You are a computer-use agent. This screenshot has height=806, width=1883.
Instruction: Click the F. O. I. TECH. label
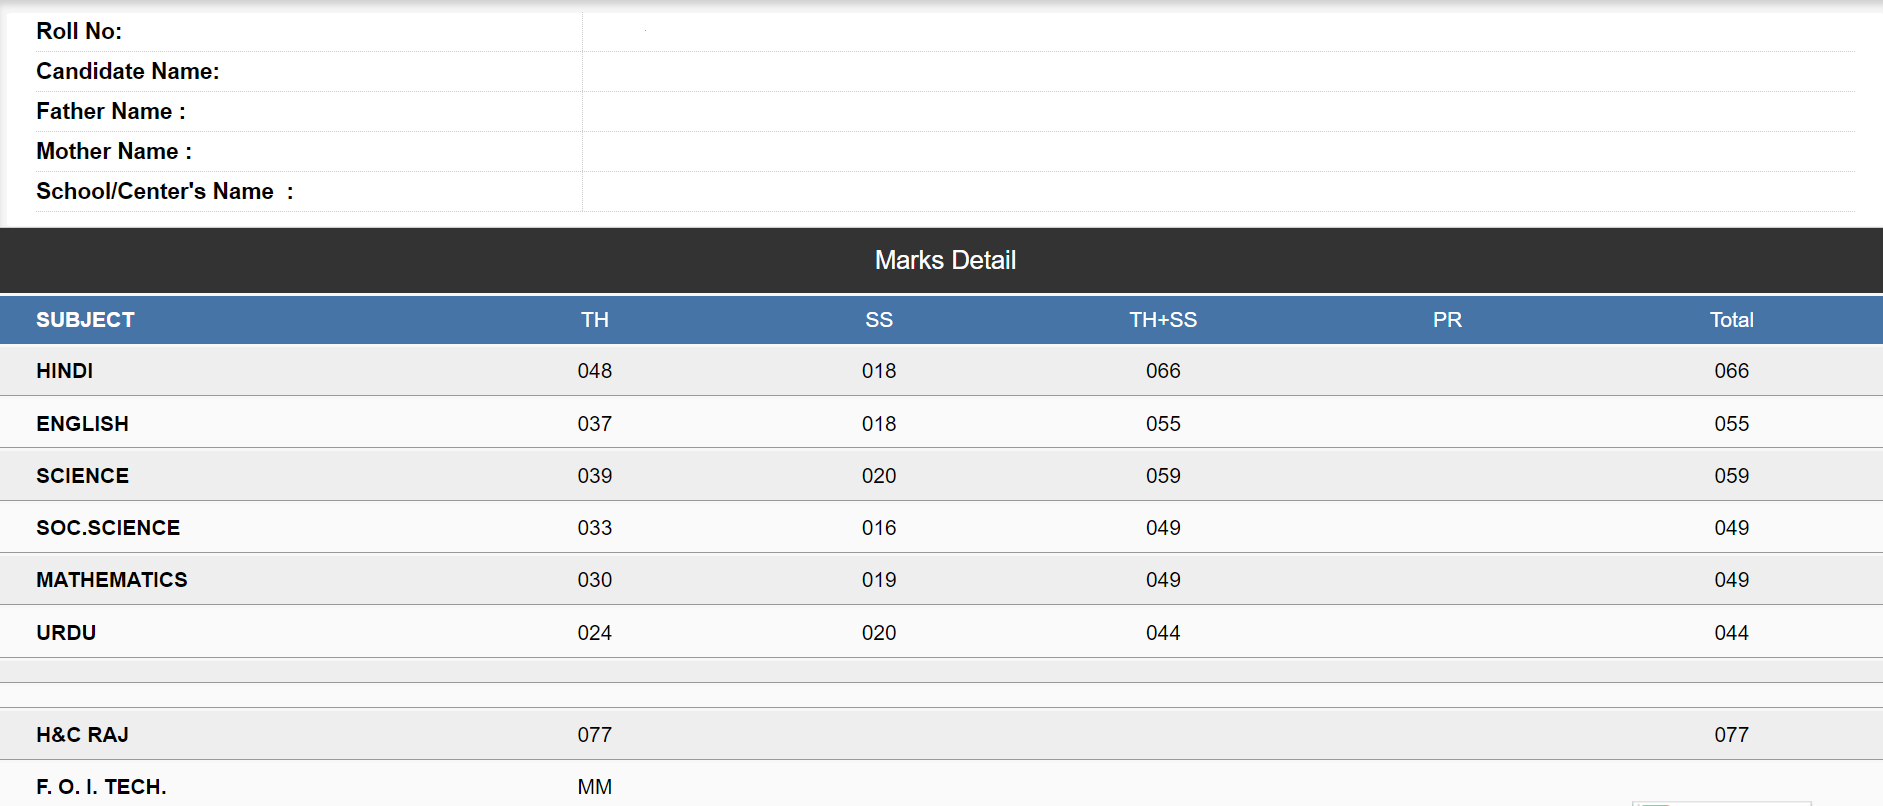[101, 787]
